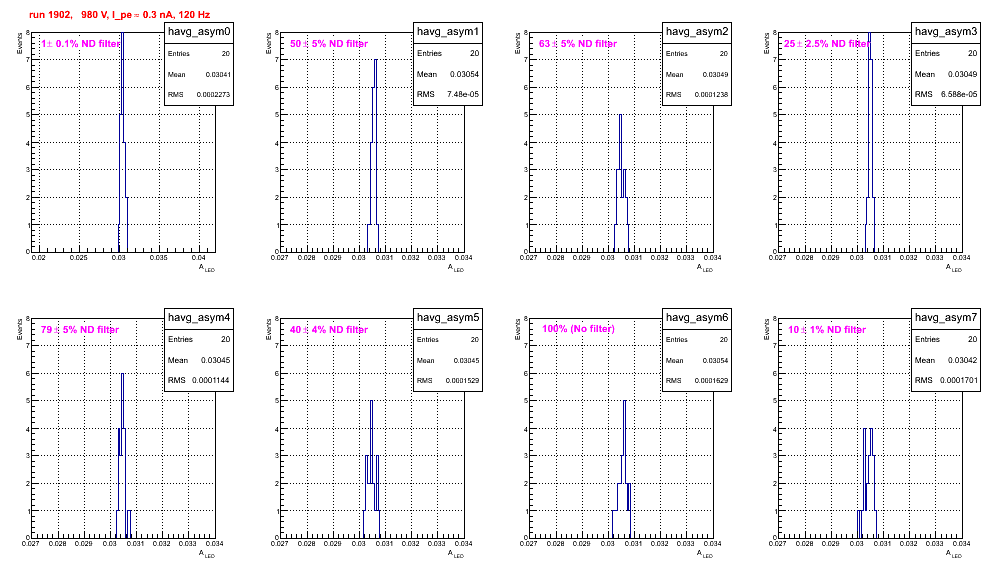Click the histogram peak in havg_asym1 plot
Screen dimensions: 996x572
click(x=375, y=61)
